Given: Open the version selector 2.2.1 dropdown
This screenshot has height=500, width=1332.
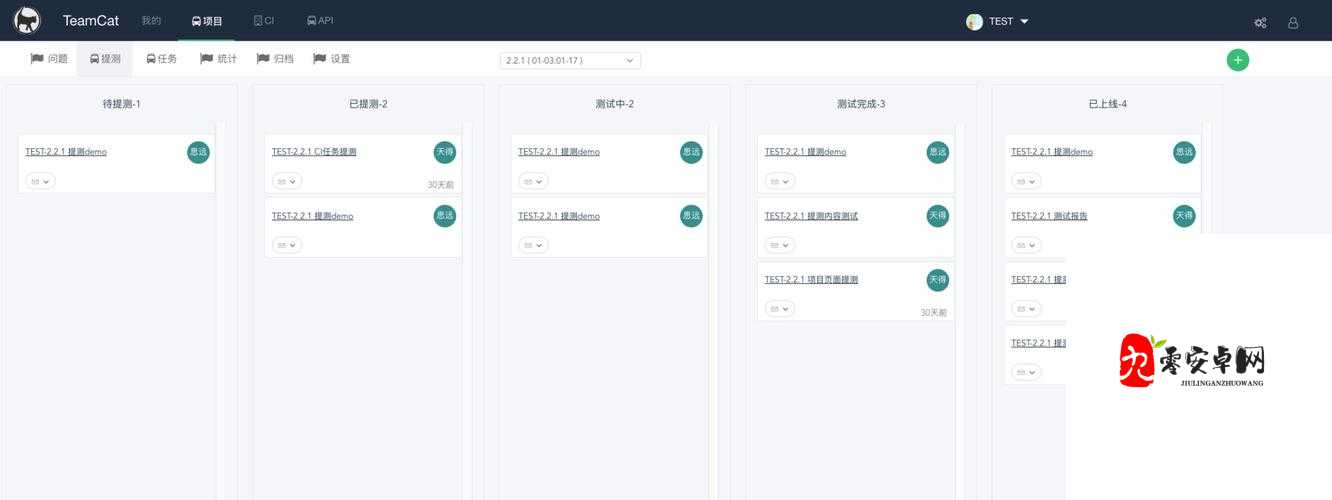Looking at the screenshot, I should tap(570, 60).
